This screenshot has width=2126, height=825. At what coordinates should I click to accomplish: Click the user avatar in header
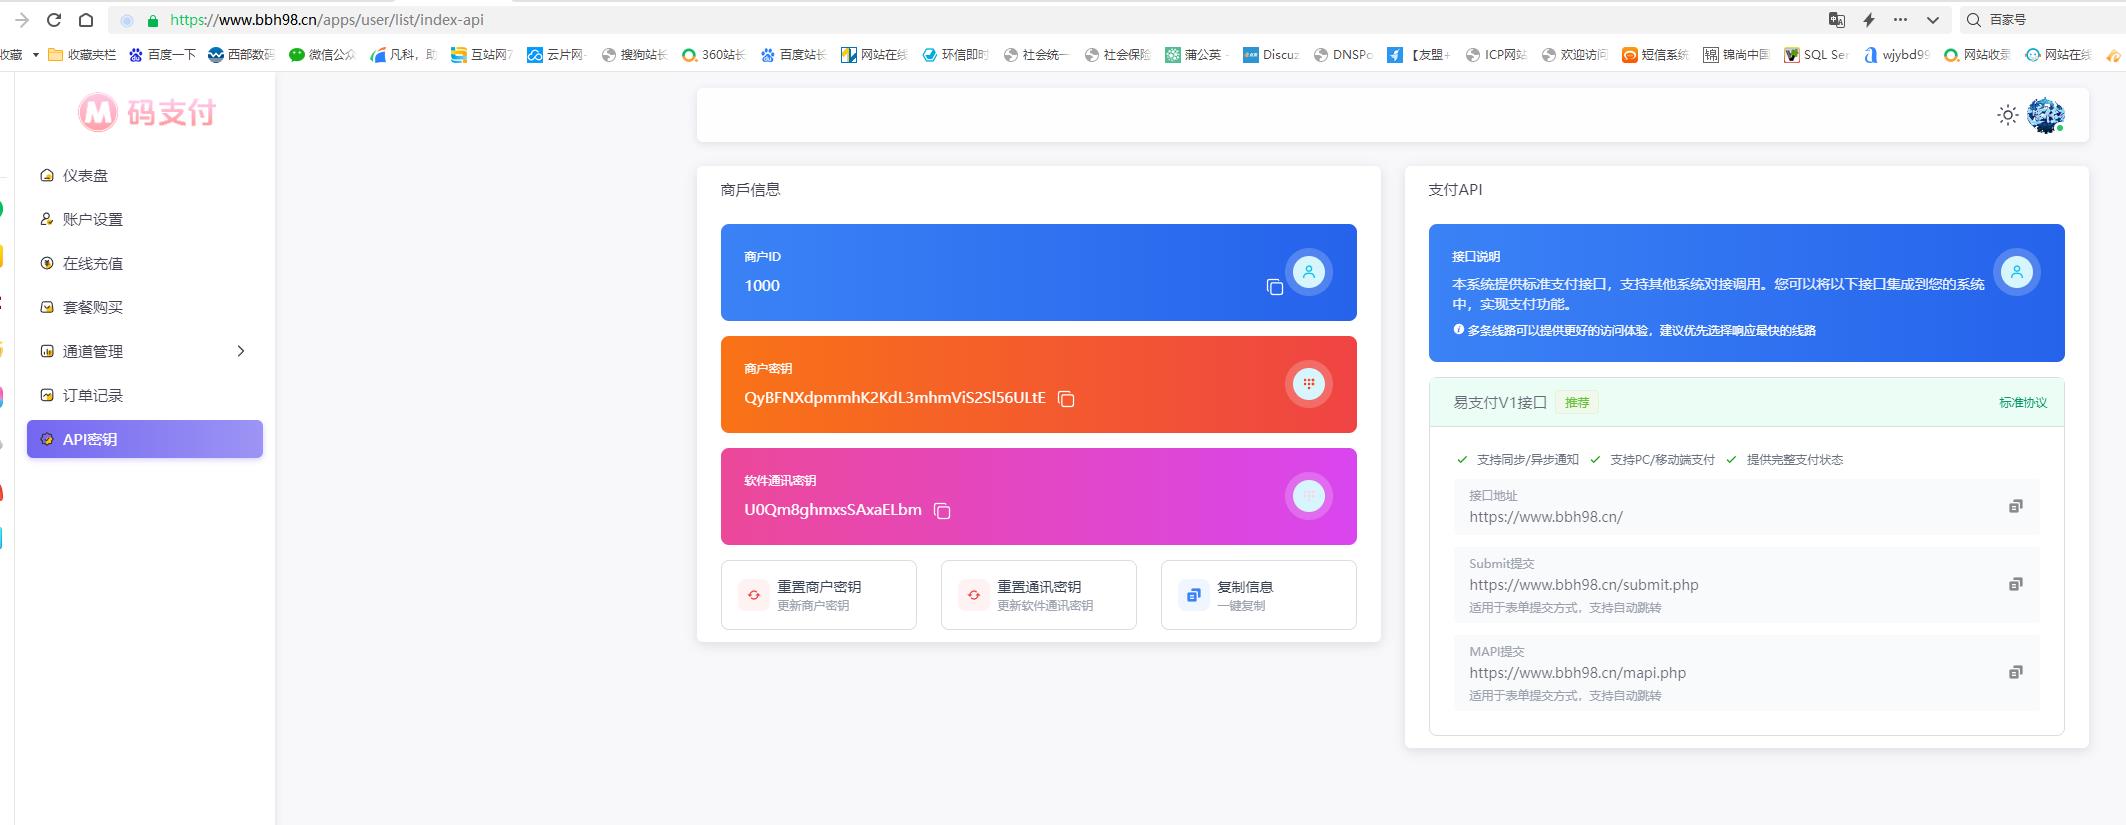tap(2045, 116)
